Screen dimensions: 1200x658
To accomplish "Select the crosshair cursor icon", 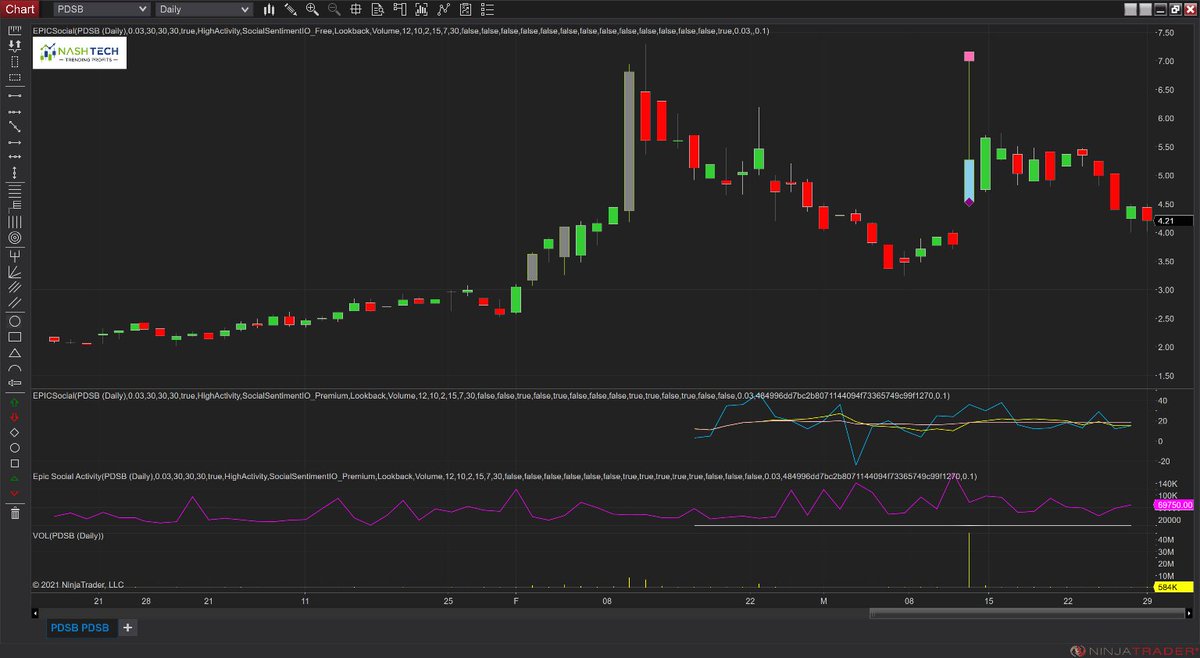I will tap(357, 9).
